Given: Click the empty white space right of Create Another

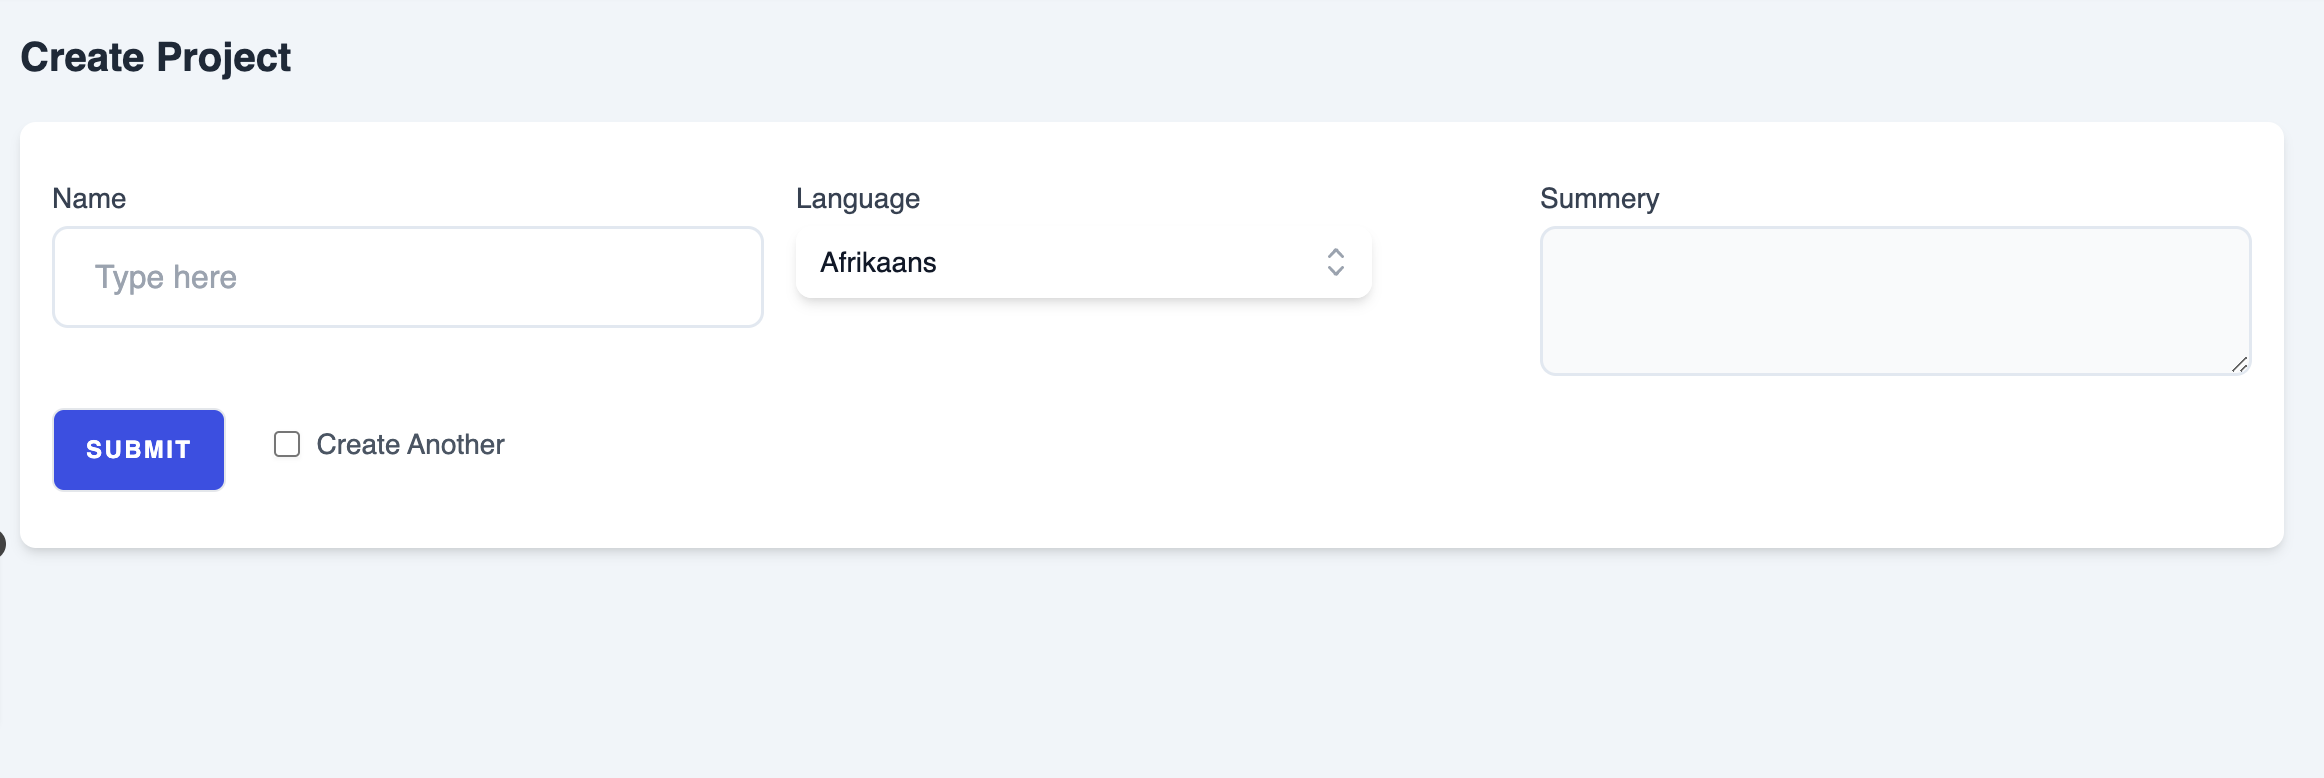Looking at the screenshot, I should point(1300,450).
